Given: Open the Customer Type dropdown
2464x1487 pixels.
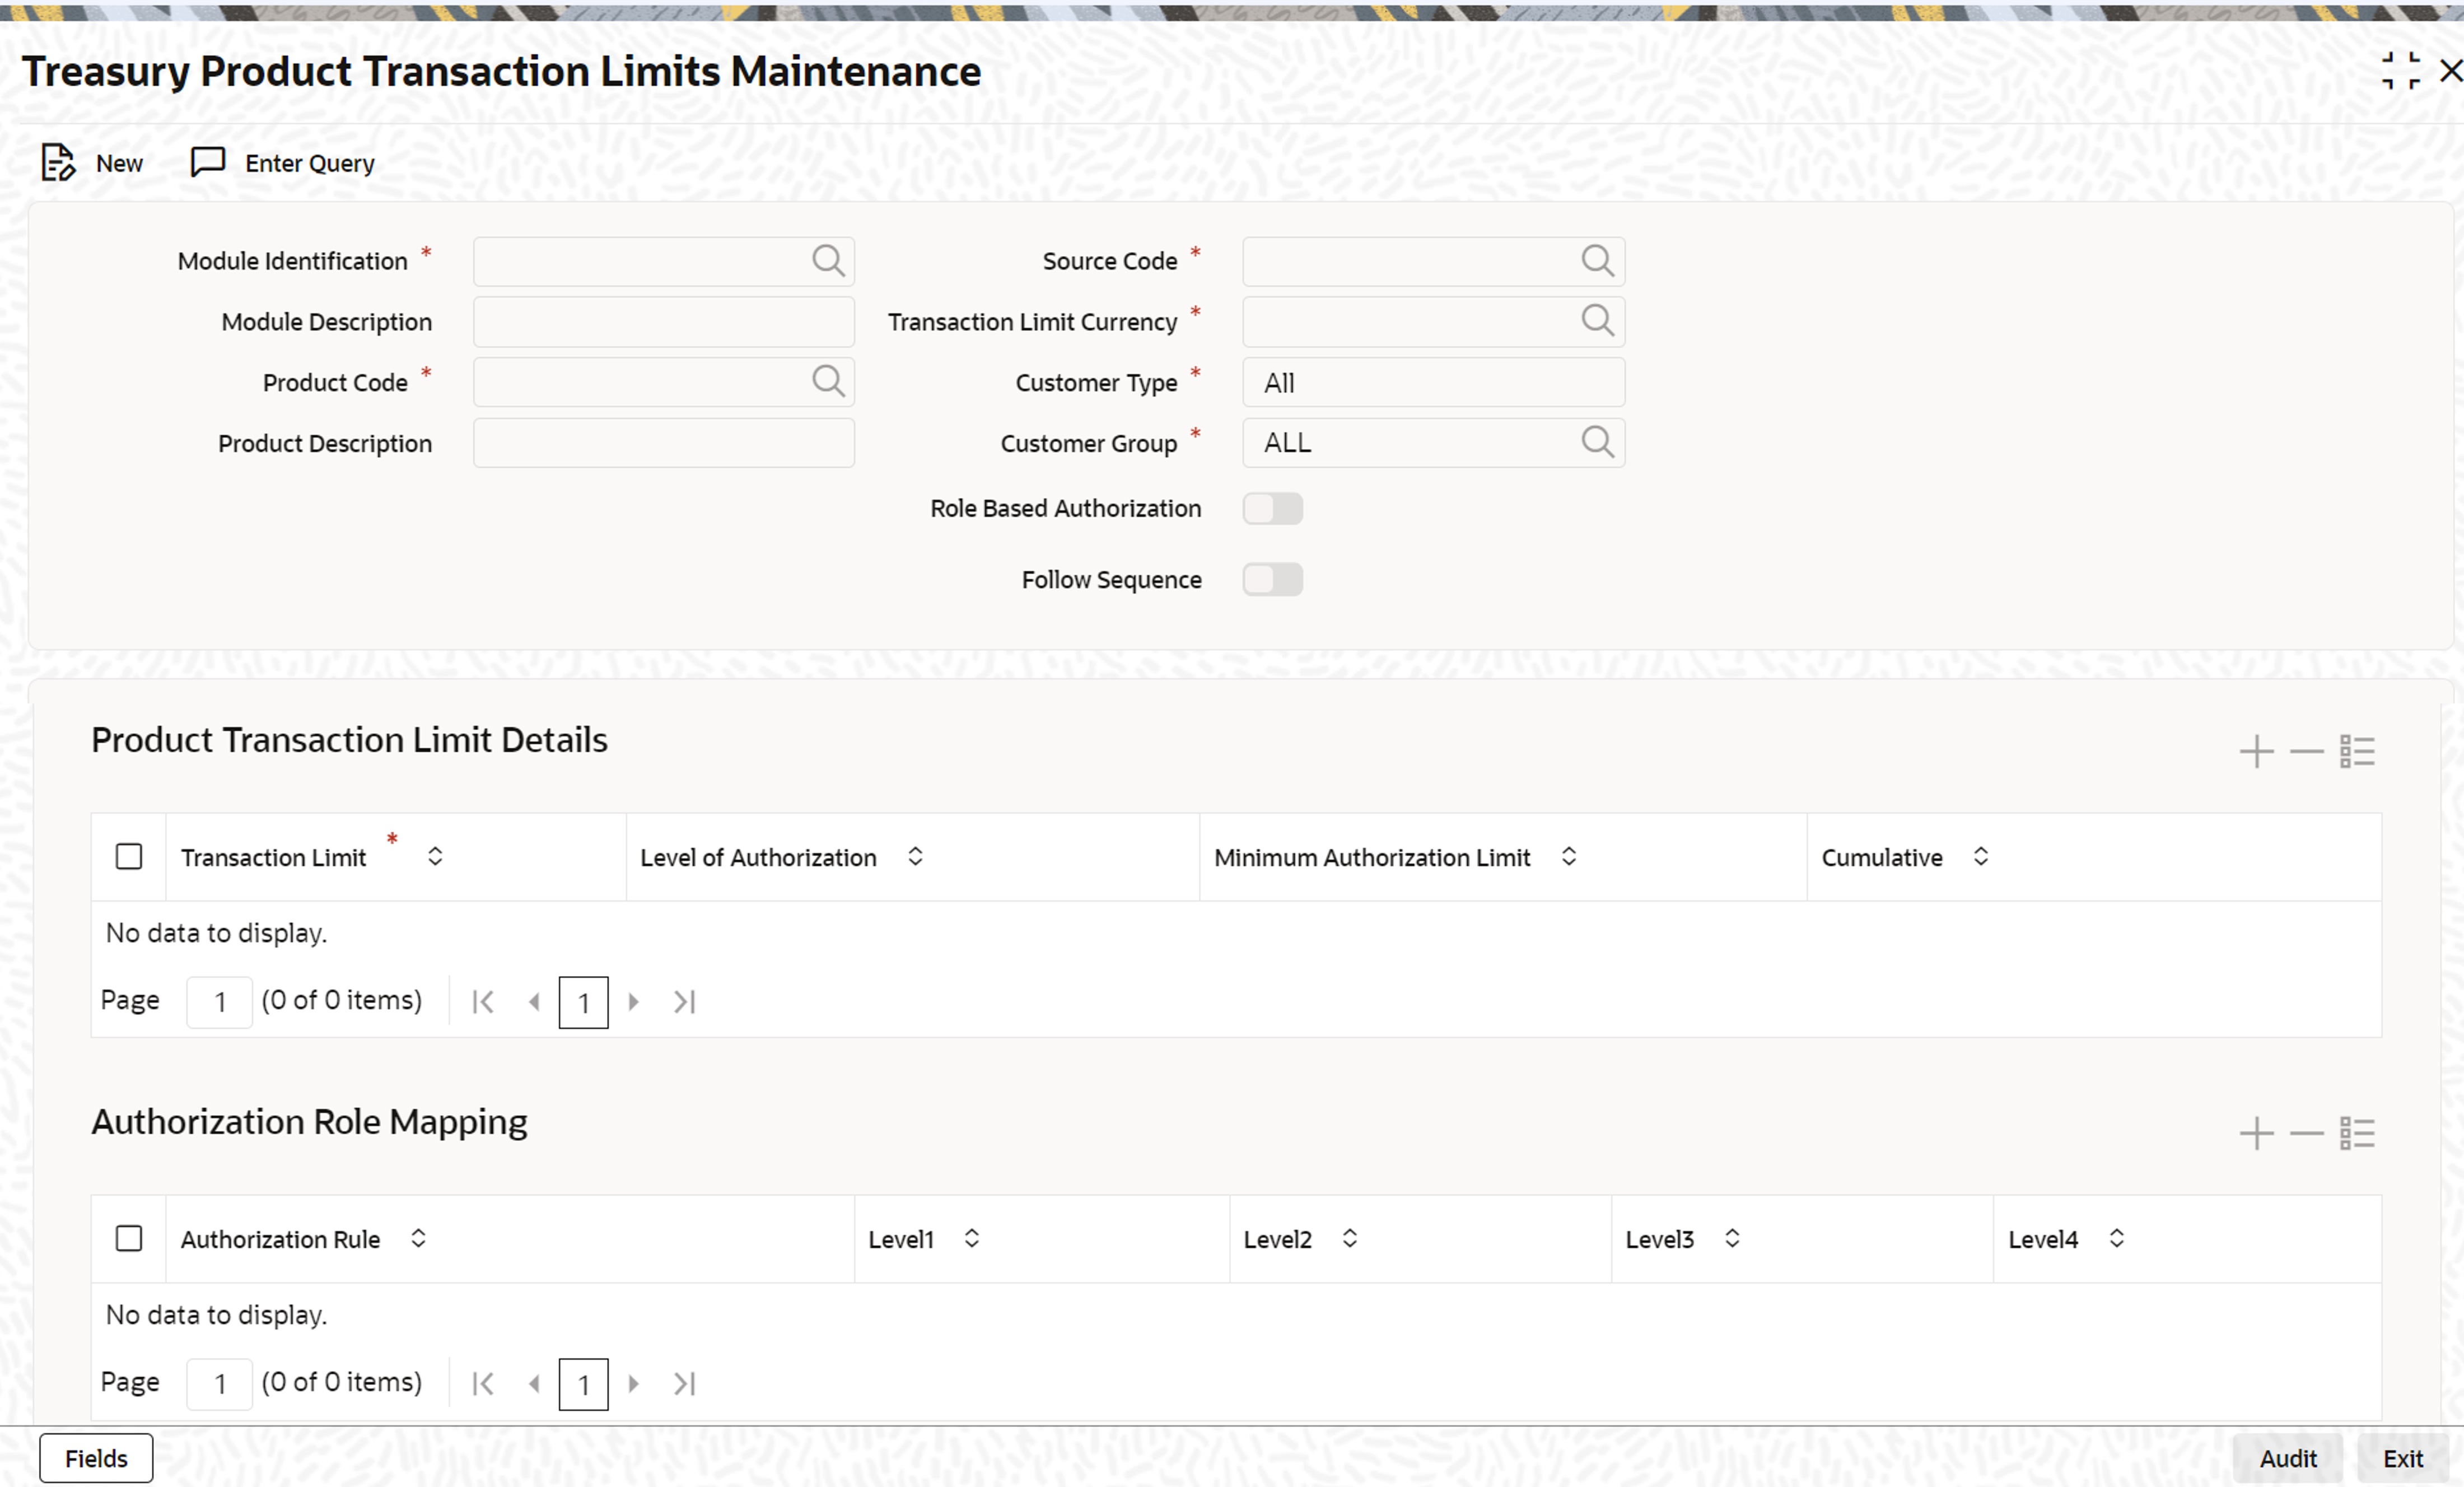Looking at the screenshot, I should coord(1432,382).
